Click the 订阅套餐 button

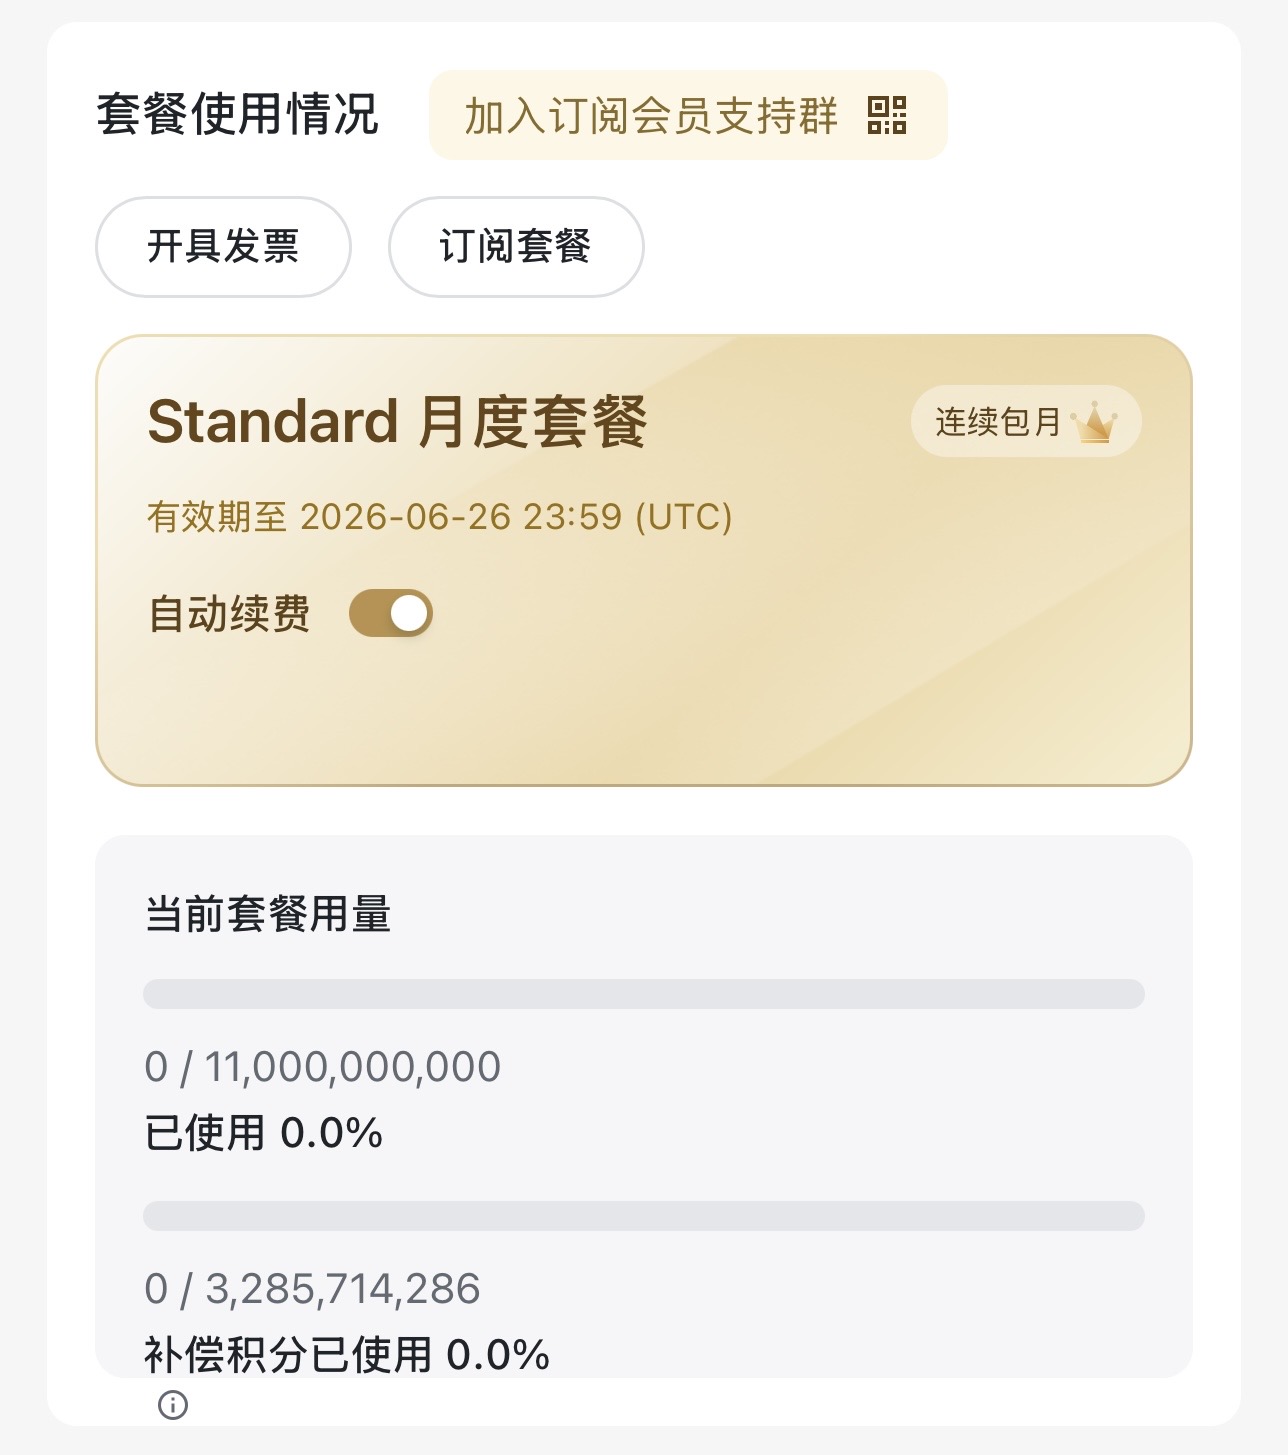tap(516, 247)
